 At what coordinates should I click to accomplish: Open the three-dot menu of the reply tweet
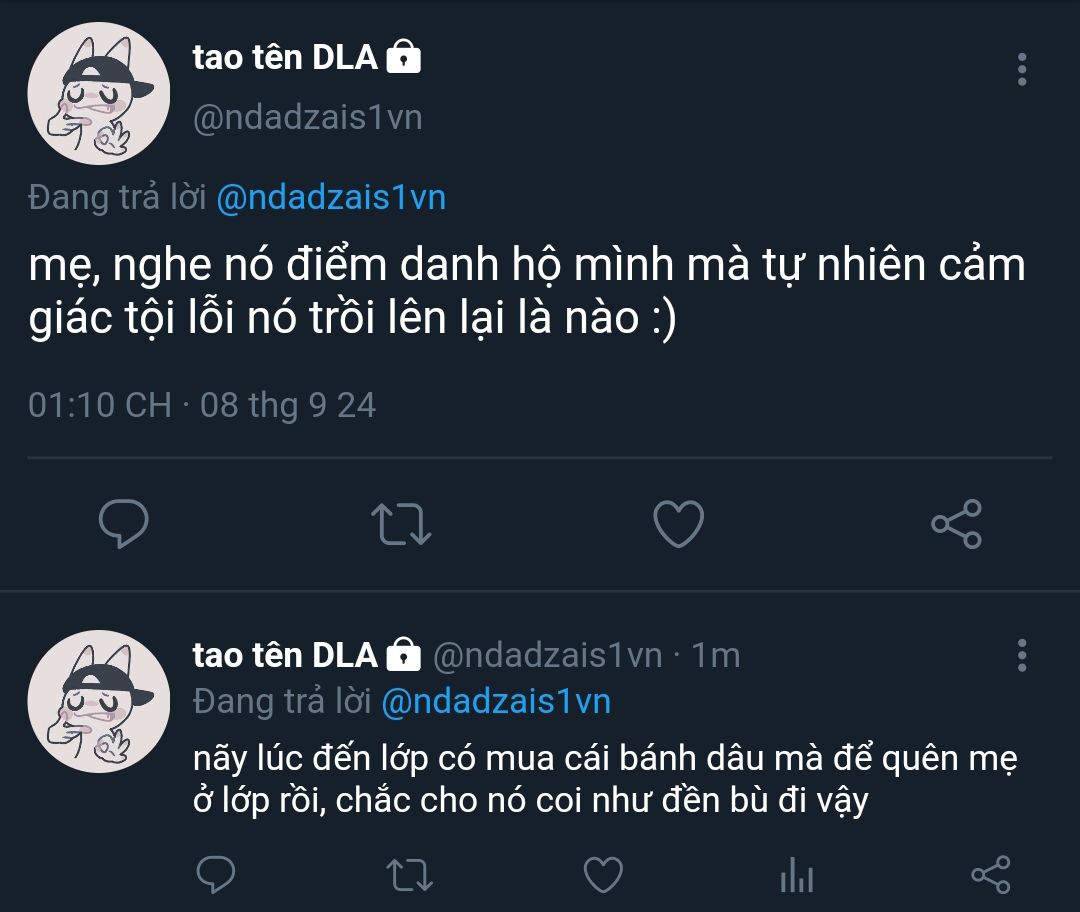1022,655
